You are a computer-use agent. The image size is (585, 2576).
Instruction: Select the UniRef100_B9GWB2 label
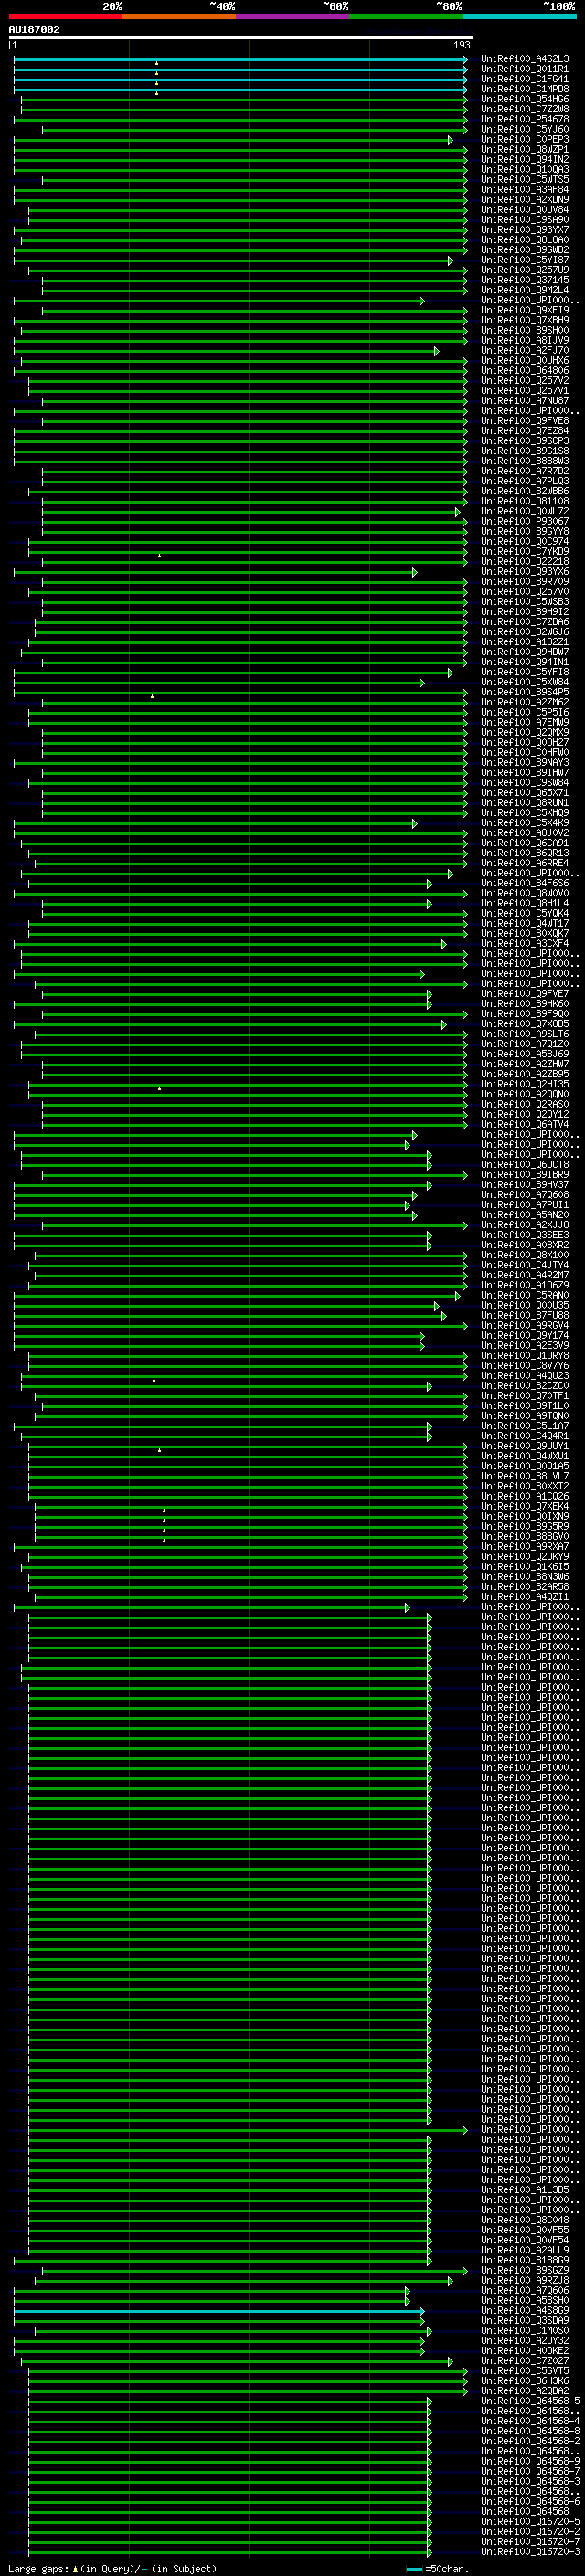(x=525, y=250)
